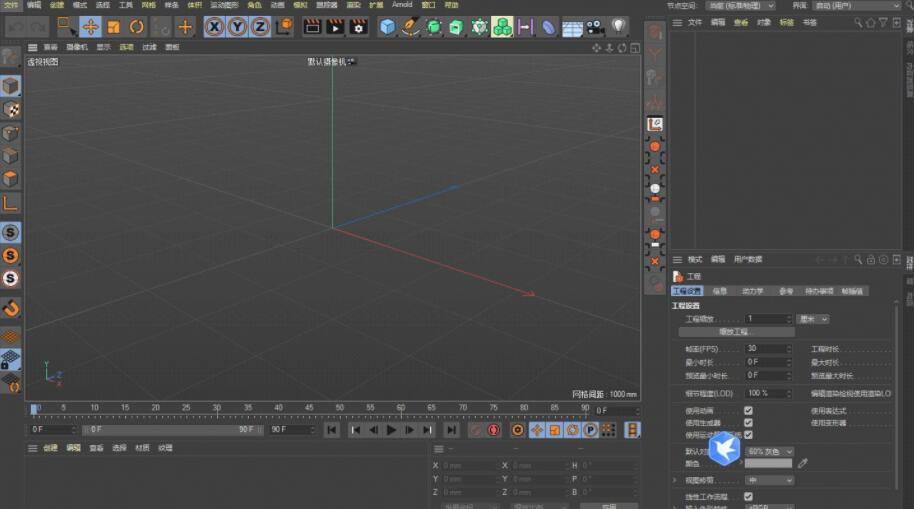The width and height of the screenshot is (914, 509).
Task: Click the make editable cube icon
Action: pos(10,57)
